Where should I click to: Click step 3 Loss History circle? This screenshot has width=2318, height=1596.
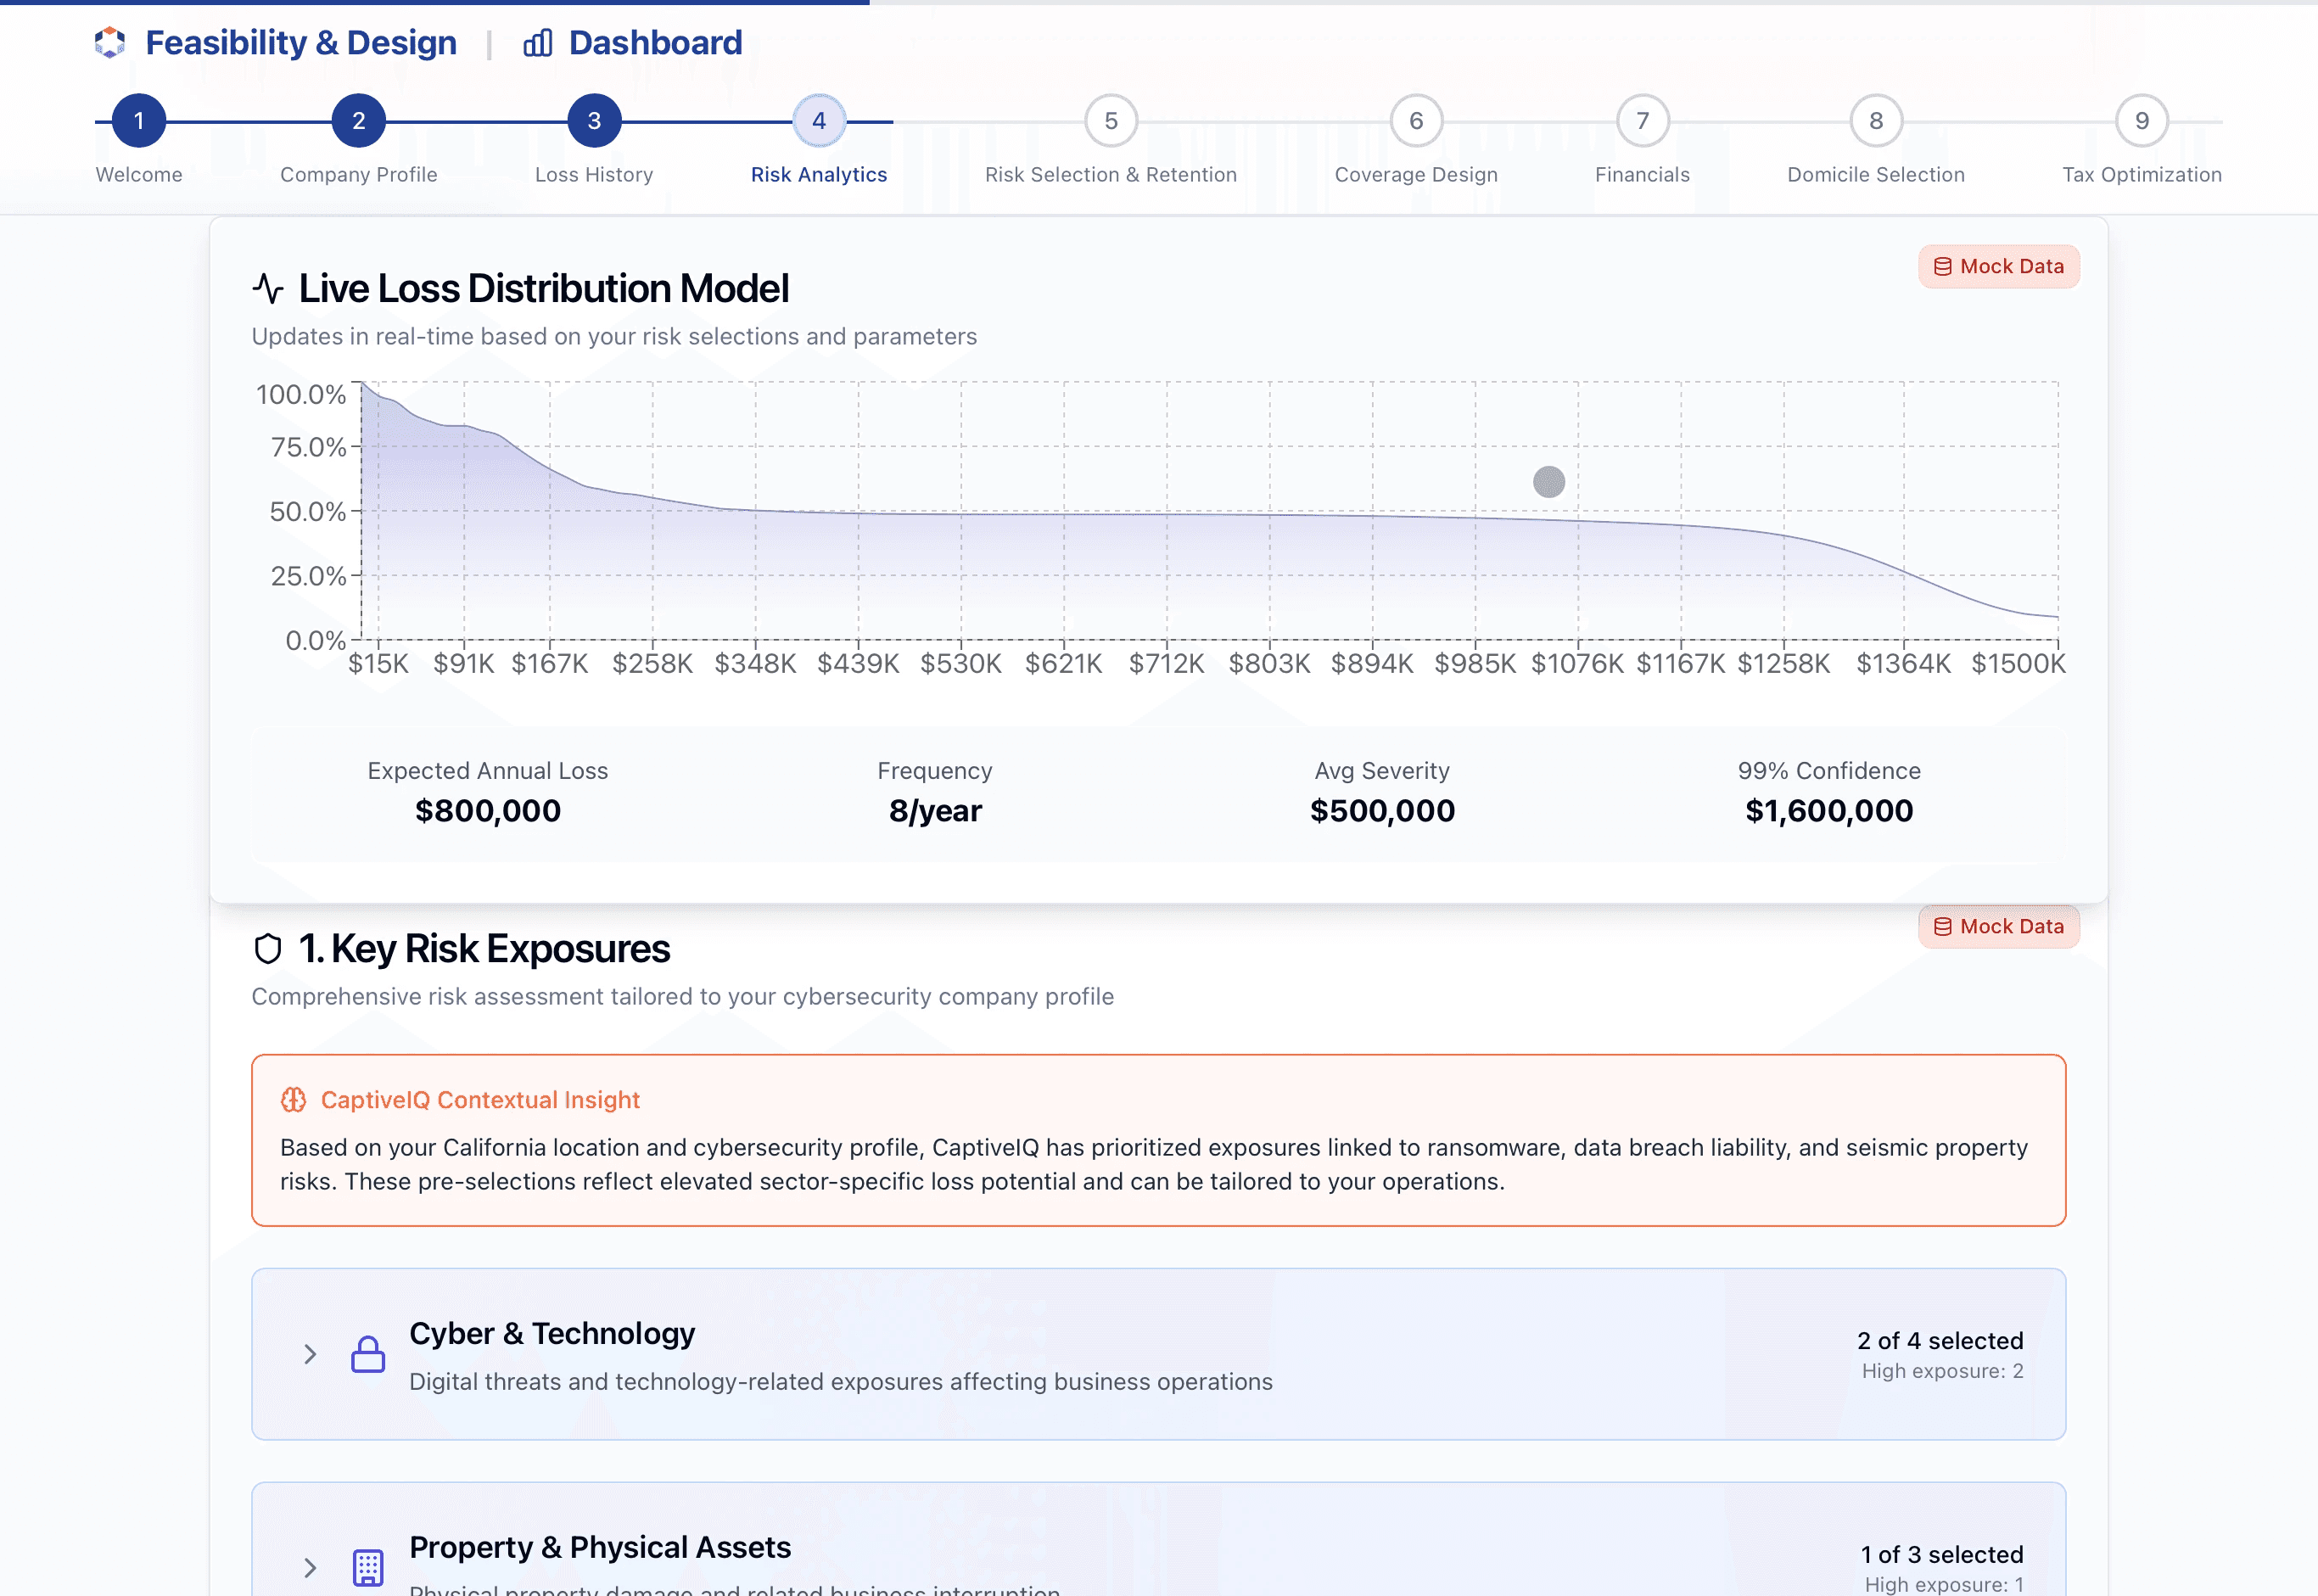[594, 121]
